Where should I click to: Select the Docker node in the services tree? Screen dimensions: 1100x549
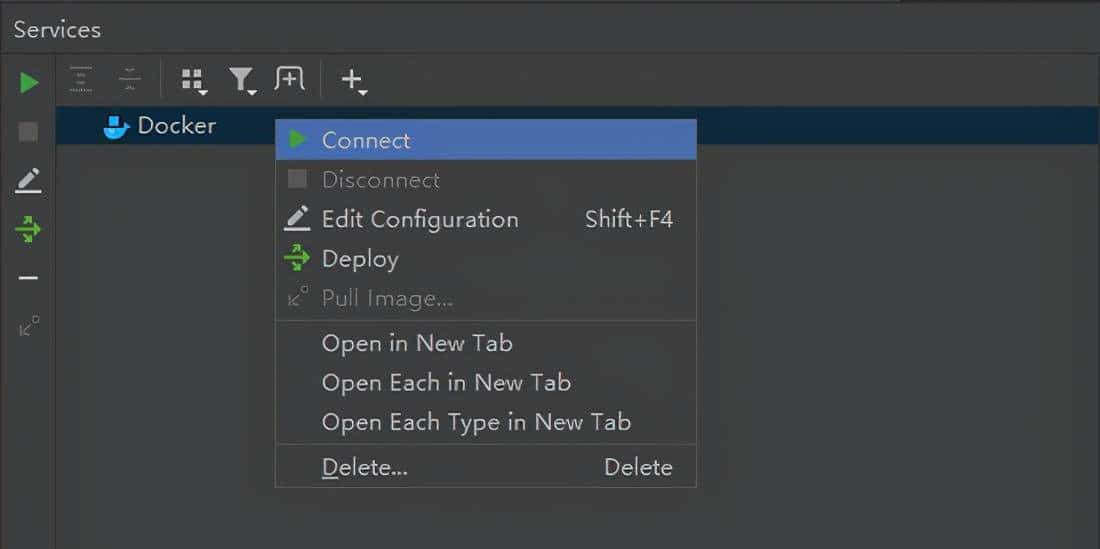coord(176,126)
